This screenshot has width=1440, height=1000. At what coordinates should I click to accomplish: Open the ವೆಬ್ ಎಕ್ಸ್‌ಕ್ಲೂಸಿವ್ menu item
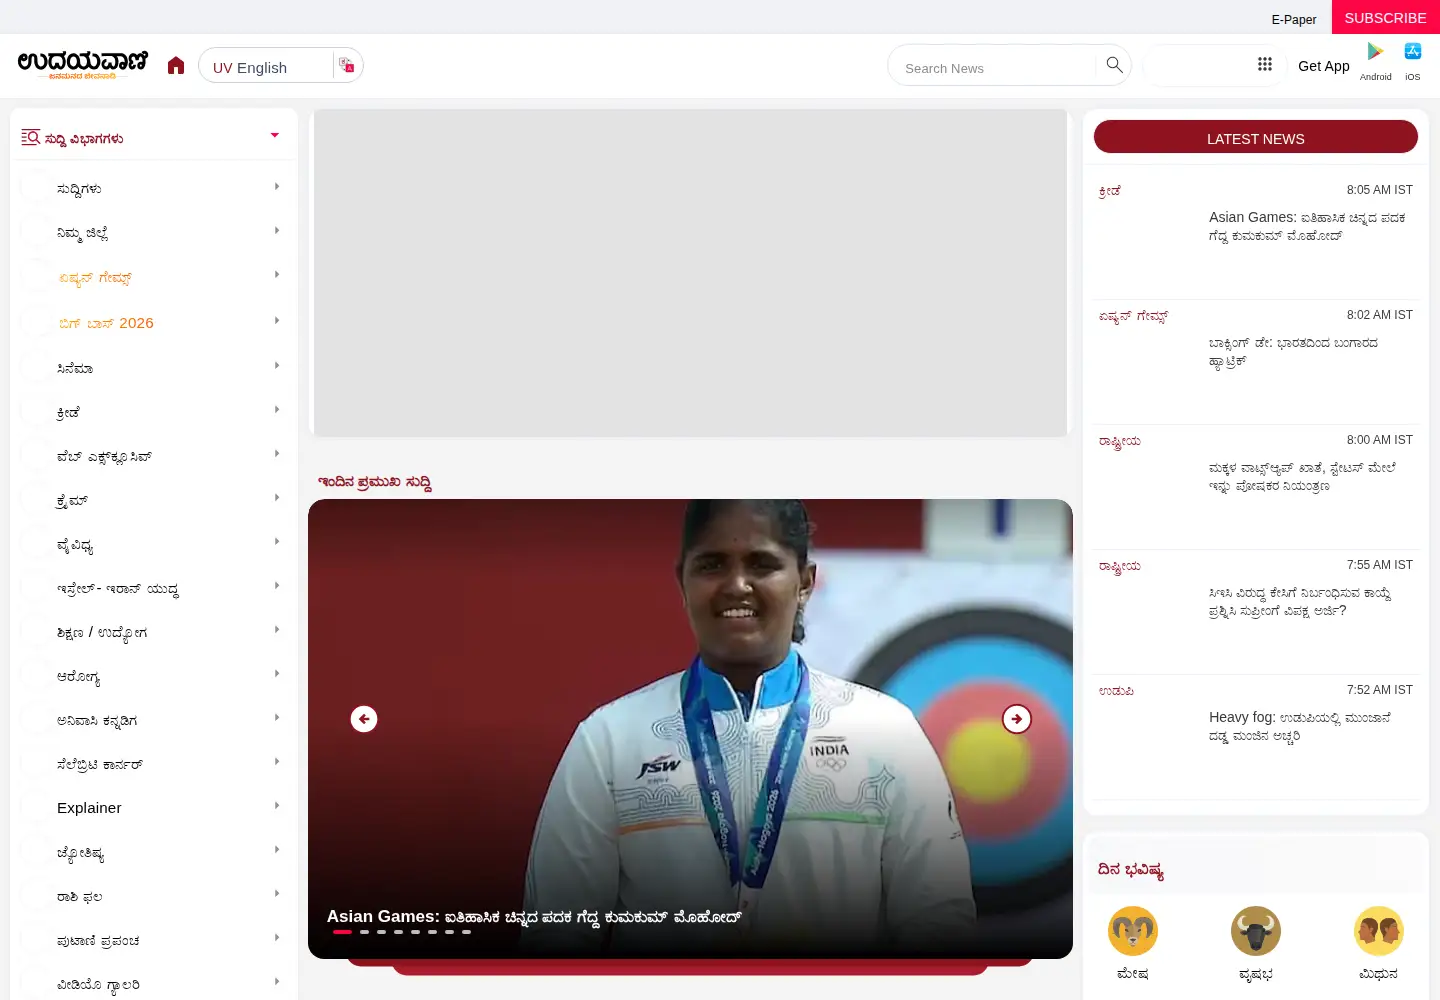coord(104,457)
